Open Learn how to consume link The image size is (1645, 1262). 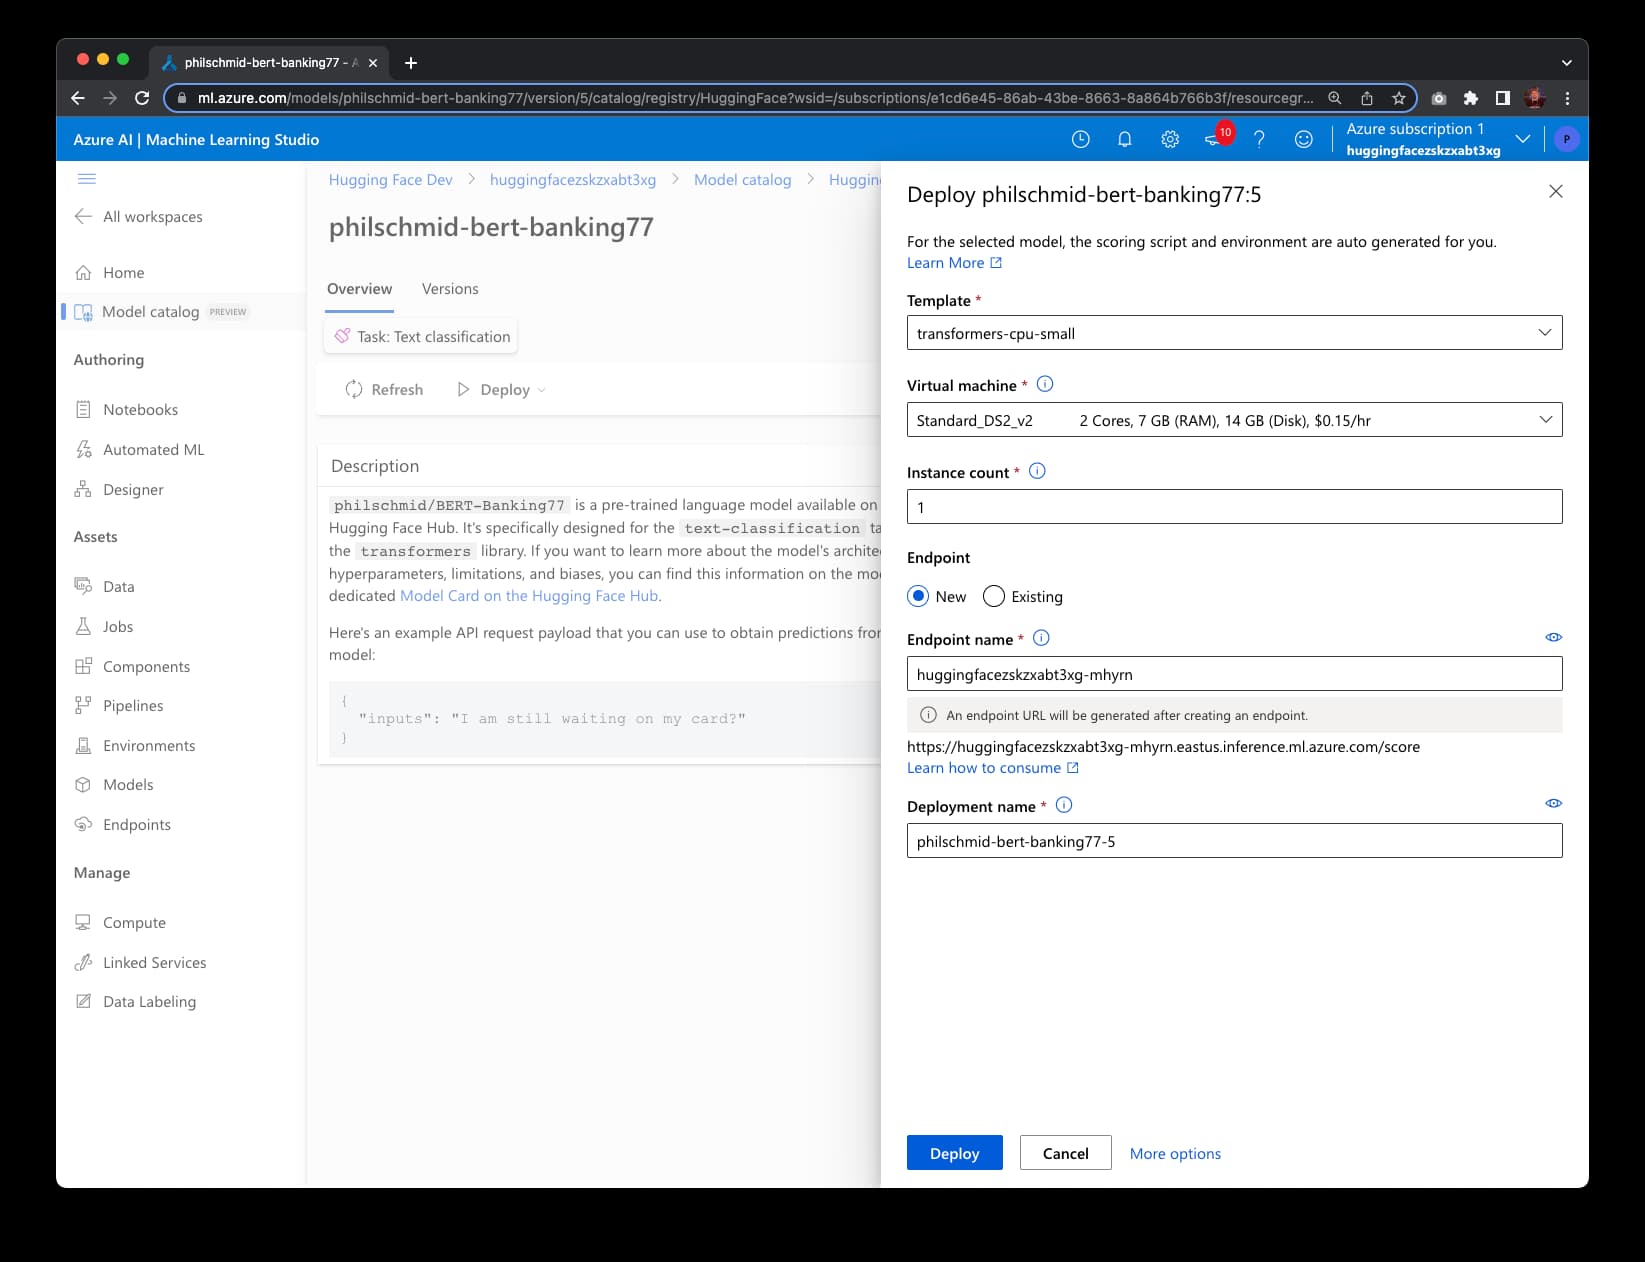(x=986, y=767)
